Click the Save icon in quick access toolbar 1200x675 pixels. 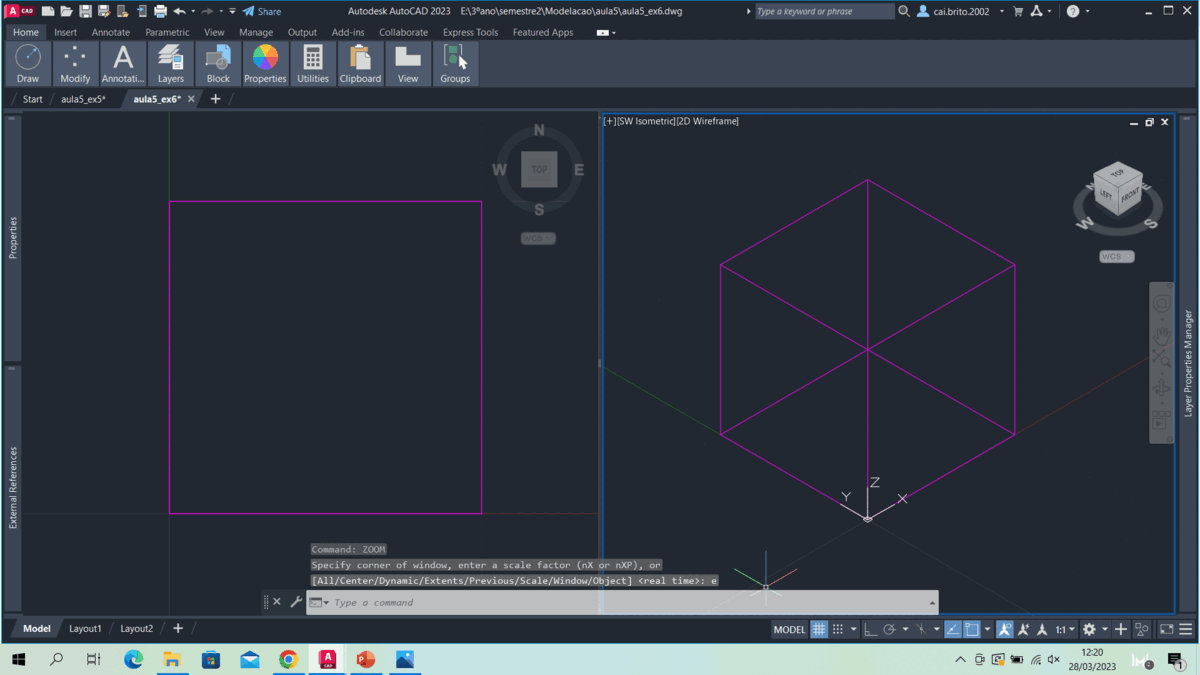(x=85, y=12)
